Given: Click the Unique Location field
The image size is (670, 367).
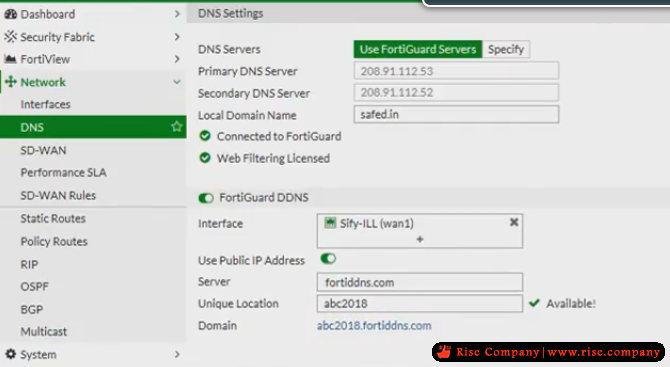Looking at the screenshot, I should pos(420,303).
